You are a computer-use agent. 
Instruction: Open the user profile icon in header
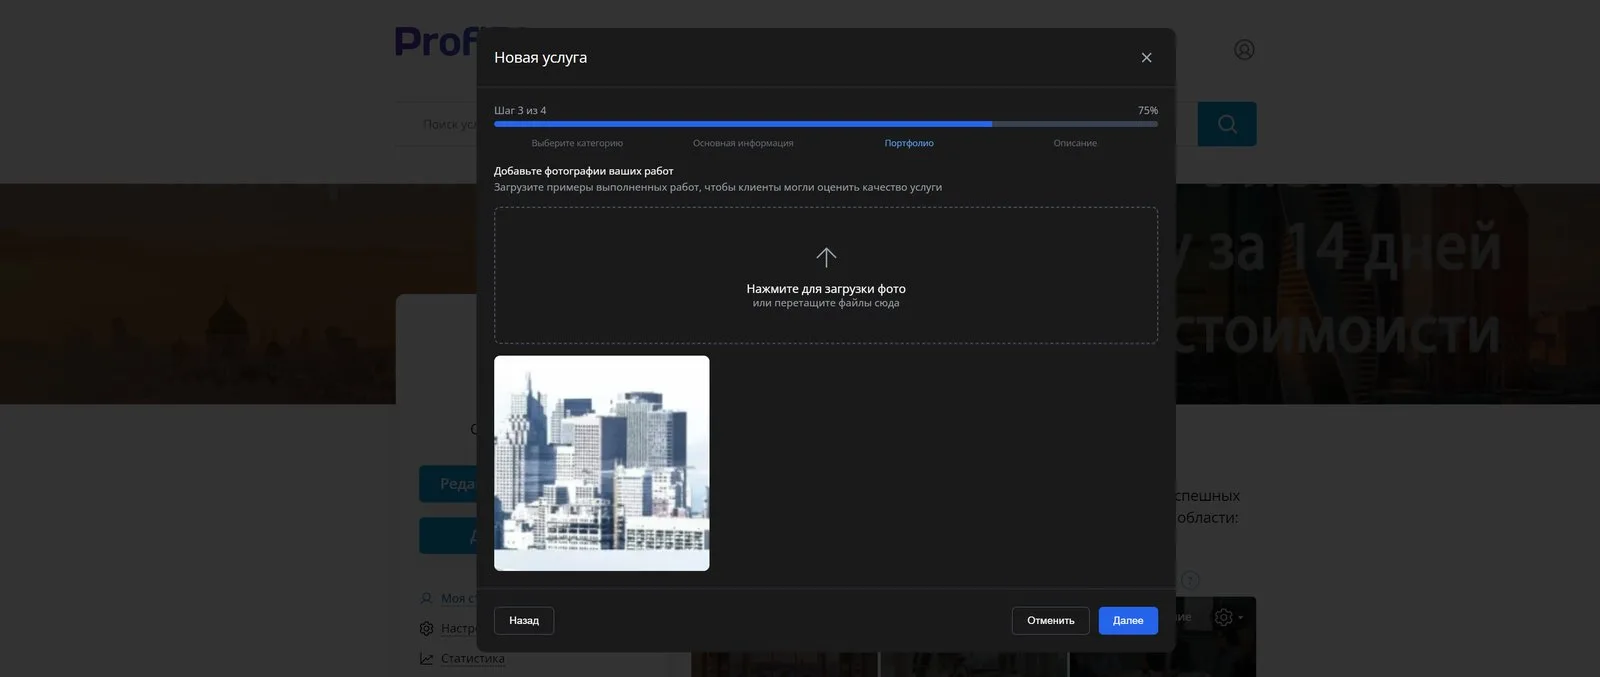tap(1244, 50)
